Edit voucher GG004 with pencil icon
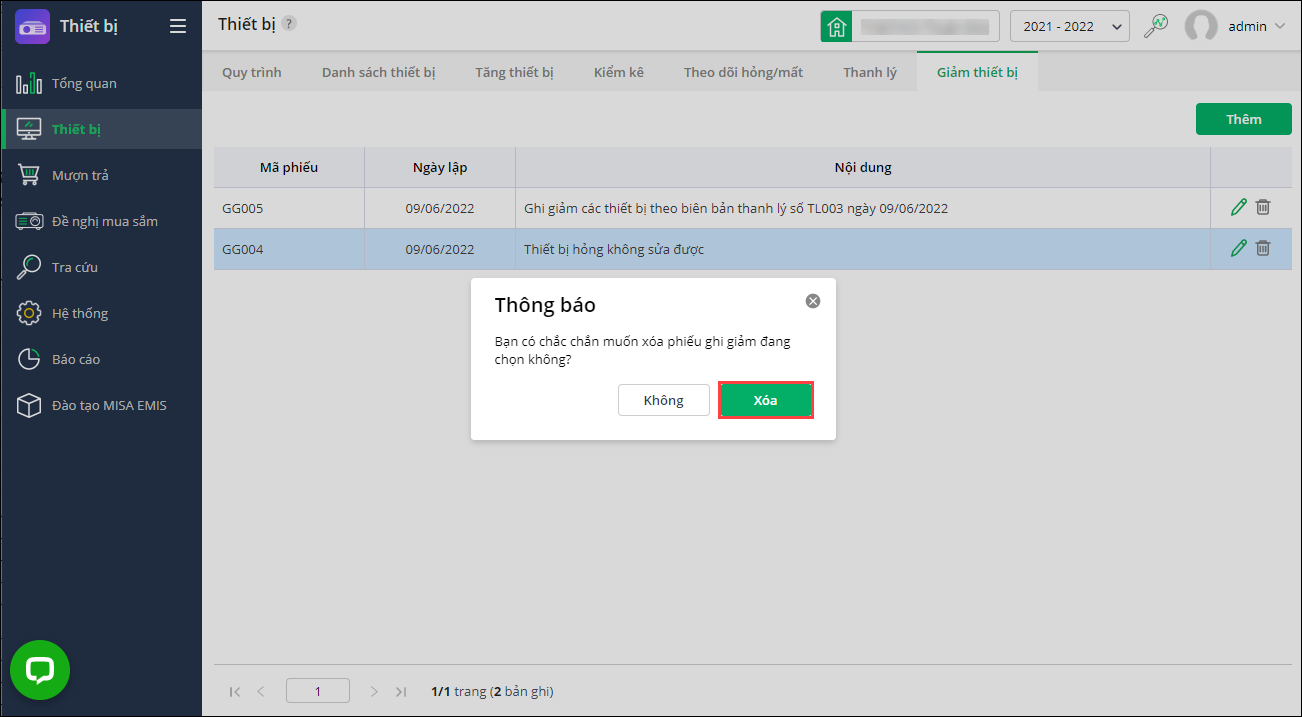The width and height of the screenshot is (1302, 717). click(x=1239, y=248)
